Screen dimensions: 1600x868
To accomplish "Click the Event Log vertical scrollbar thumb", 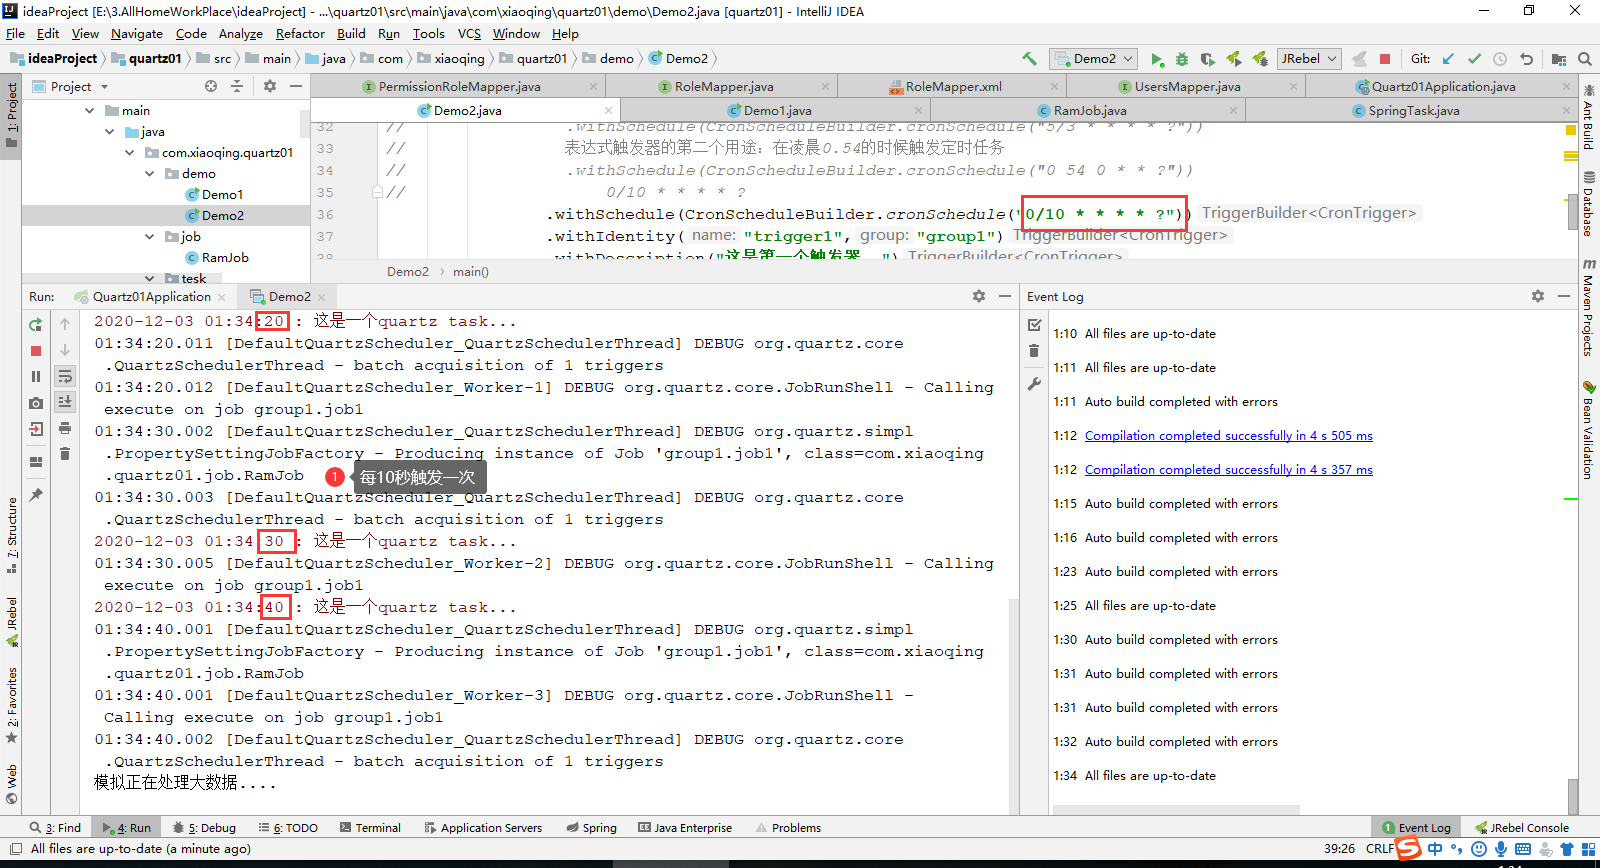I will click(1573, 797).
